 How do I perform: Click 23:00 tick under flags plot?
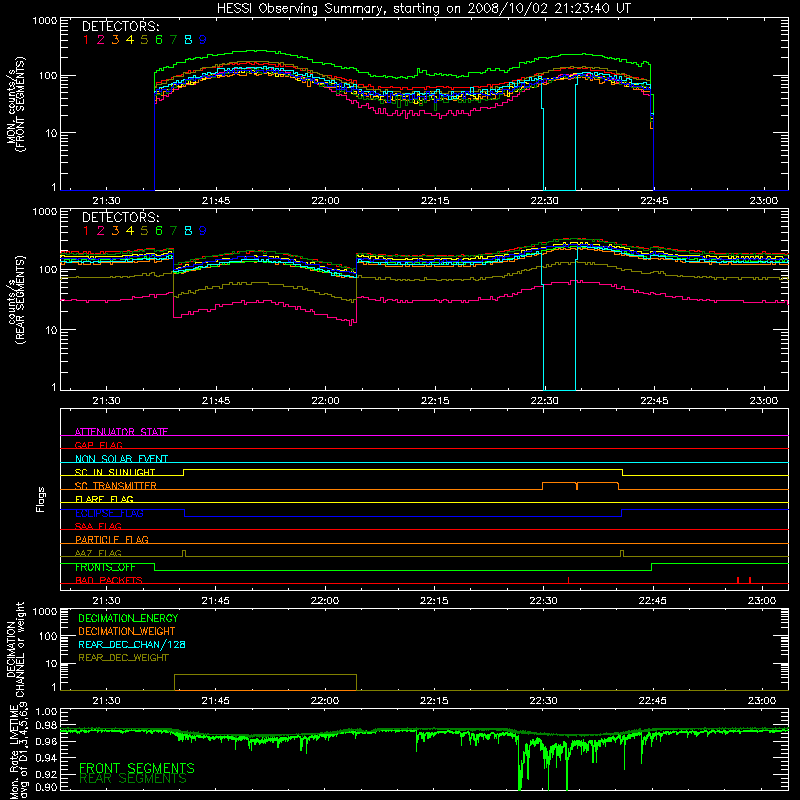(x=762, y=601)
